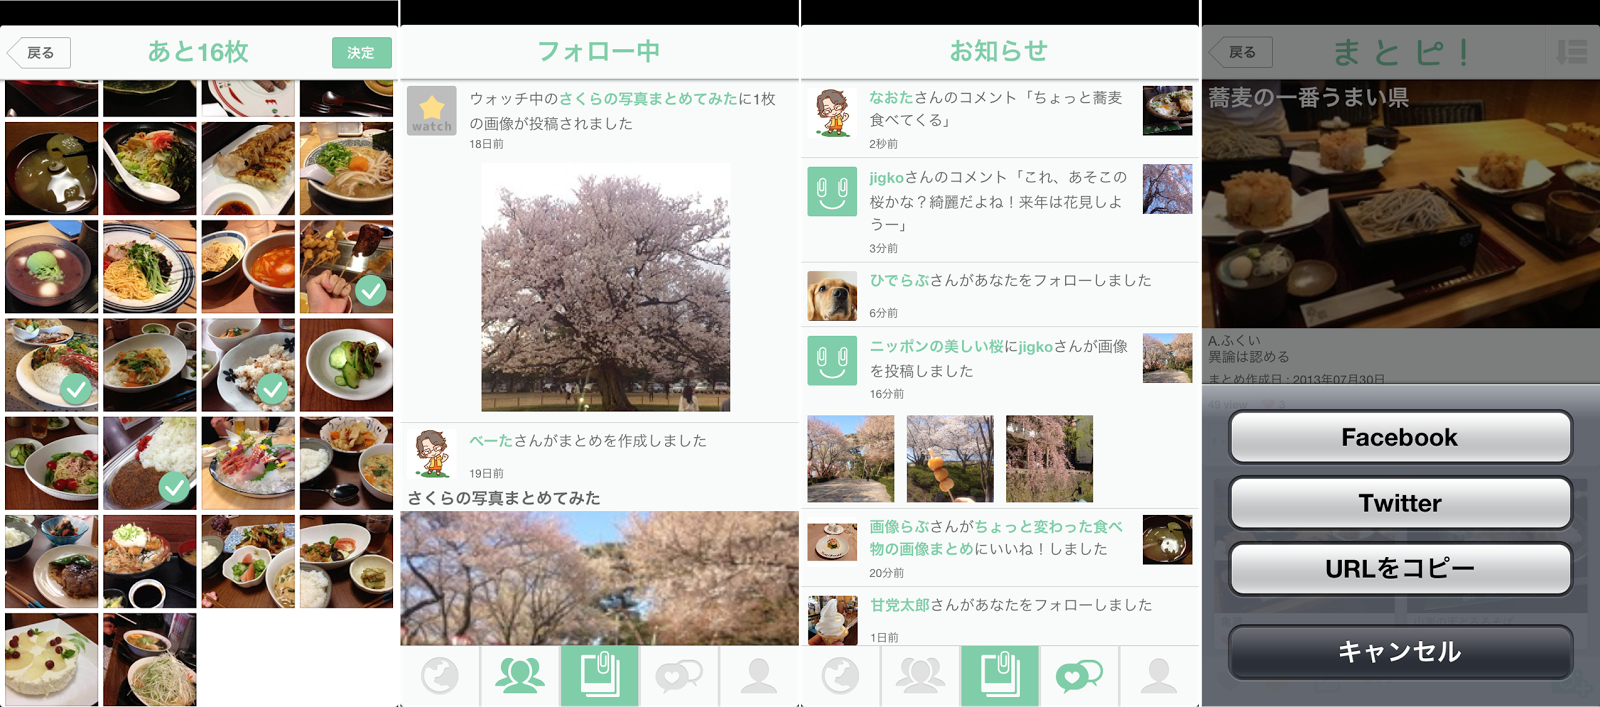
Task: Open べーた's profile link
Action: click(x=490, y=441)
